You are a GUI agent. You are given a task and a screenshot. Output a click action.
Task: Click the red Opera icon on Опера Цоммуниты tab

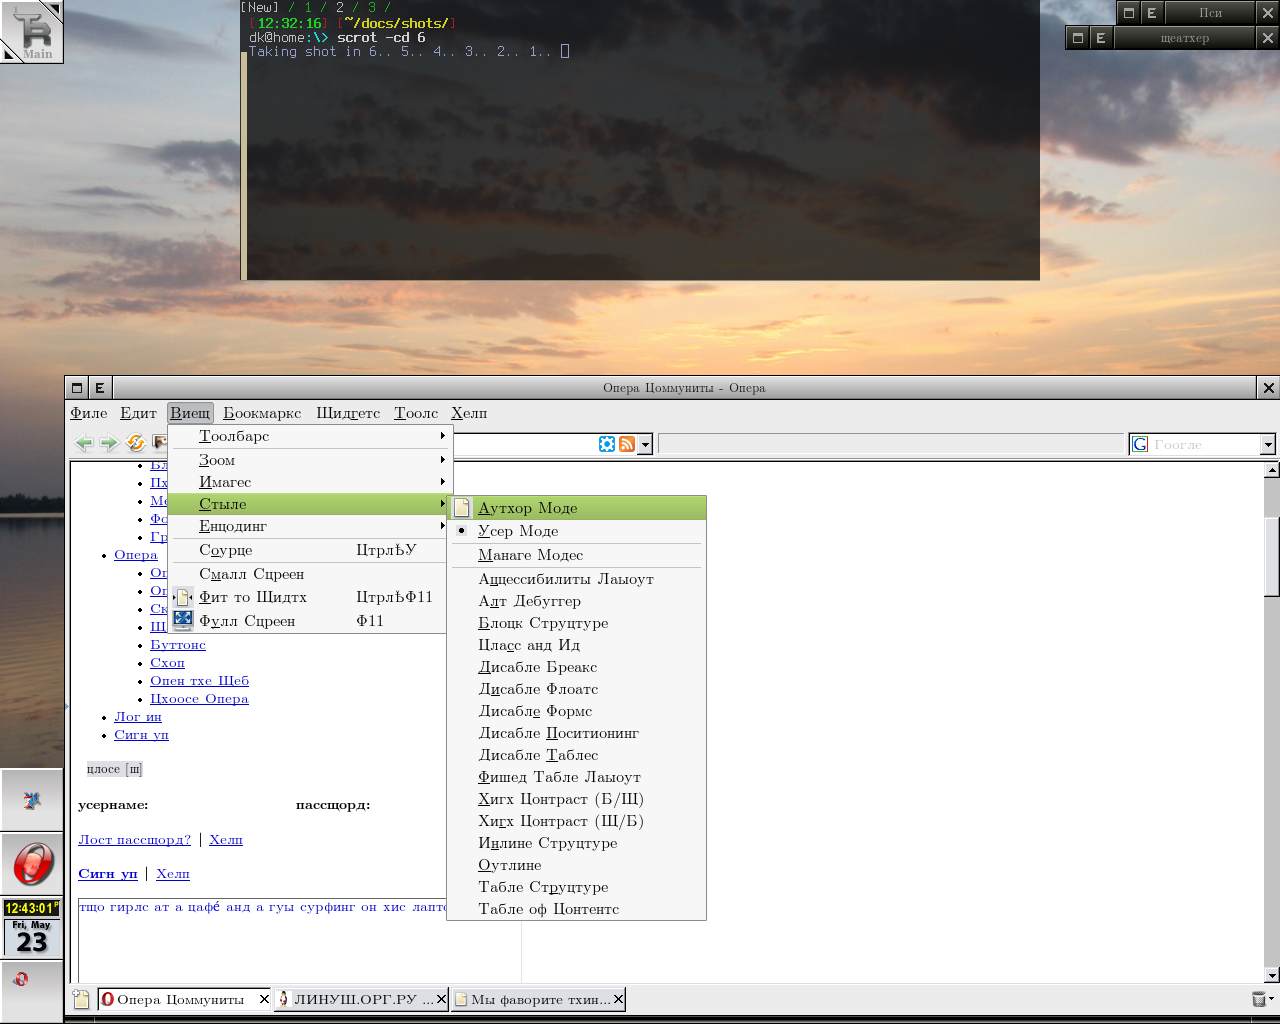coord(108,999)
